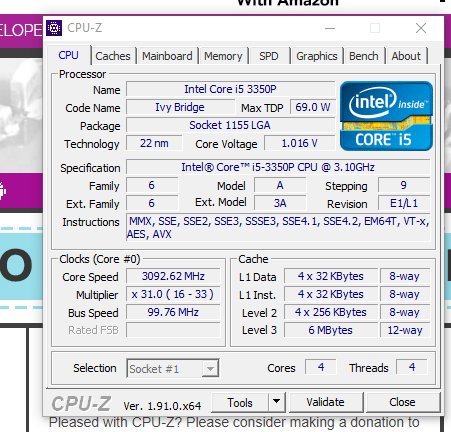Click the 1.016 V core voltage value
This screenshot has width=451, height=432.
299,143
